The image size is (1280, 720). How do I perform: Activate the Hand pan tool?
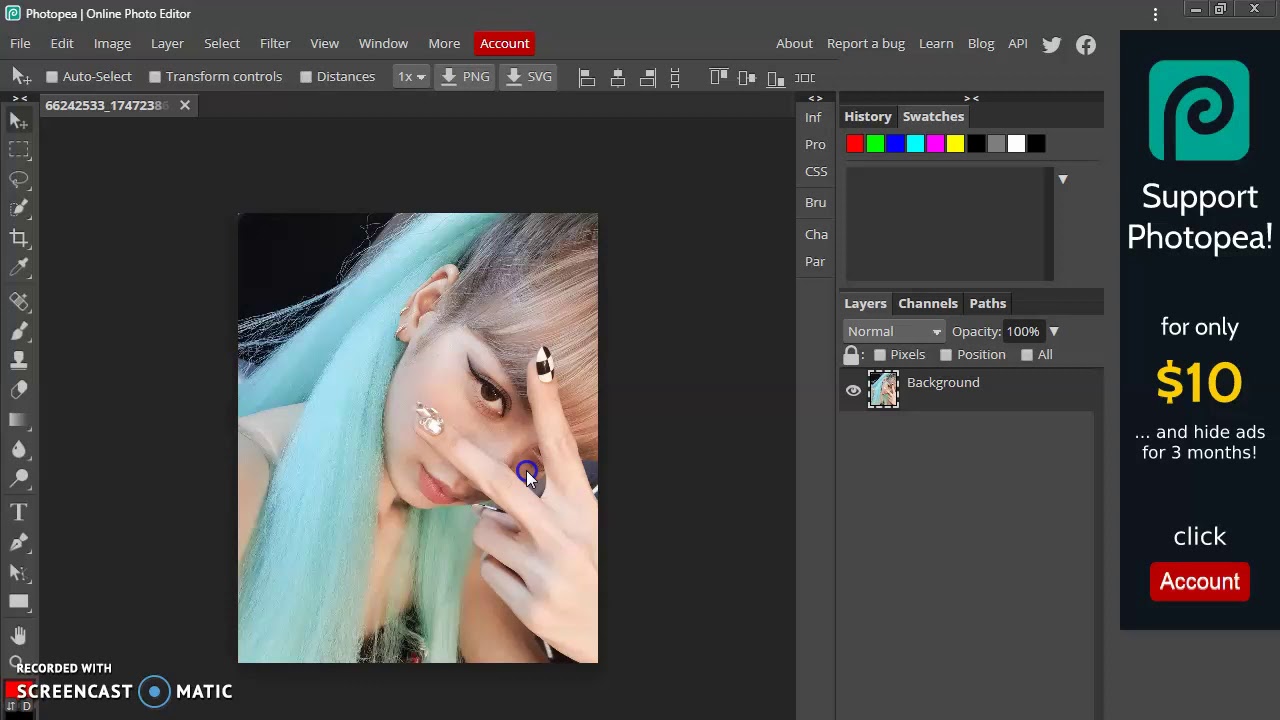tap(19, 635)
